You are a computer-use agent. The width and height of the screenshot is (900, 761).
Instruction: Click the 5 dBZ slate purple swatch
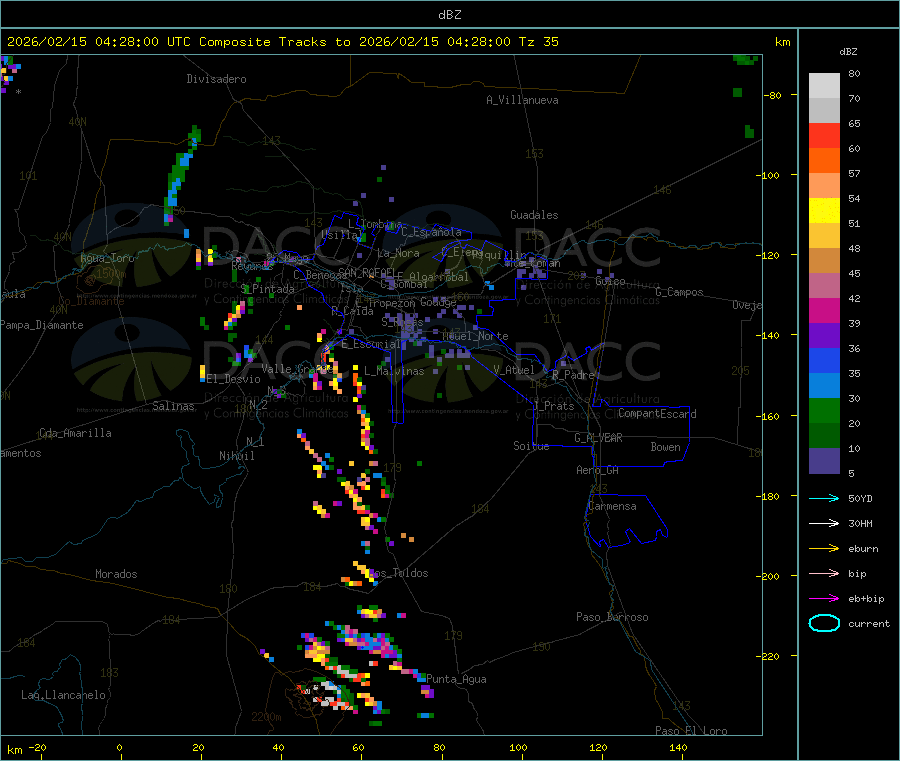(x=824, y=461)
